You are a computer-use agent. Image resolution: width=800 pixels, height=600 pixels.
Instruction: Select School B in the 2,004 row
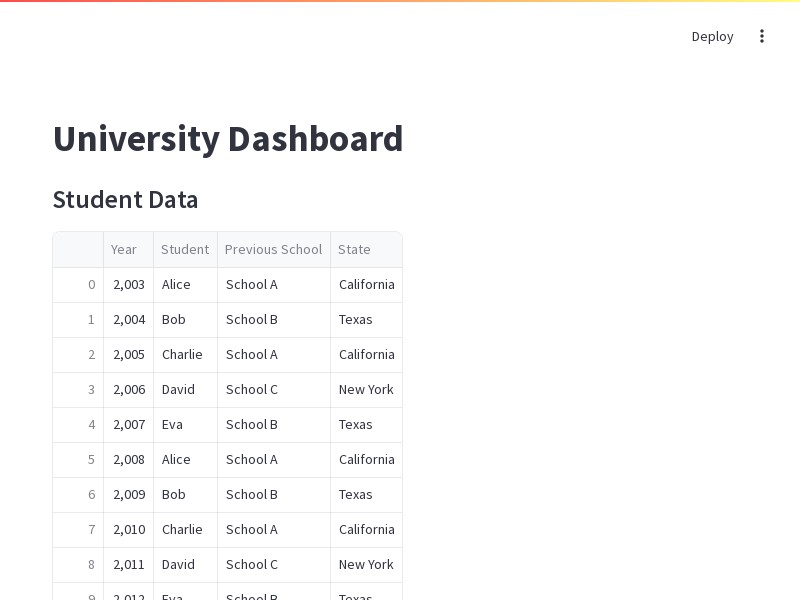point(274,320)
